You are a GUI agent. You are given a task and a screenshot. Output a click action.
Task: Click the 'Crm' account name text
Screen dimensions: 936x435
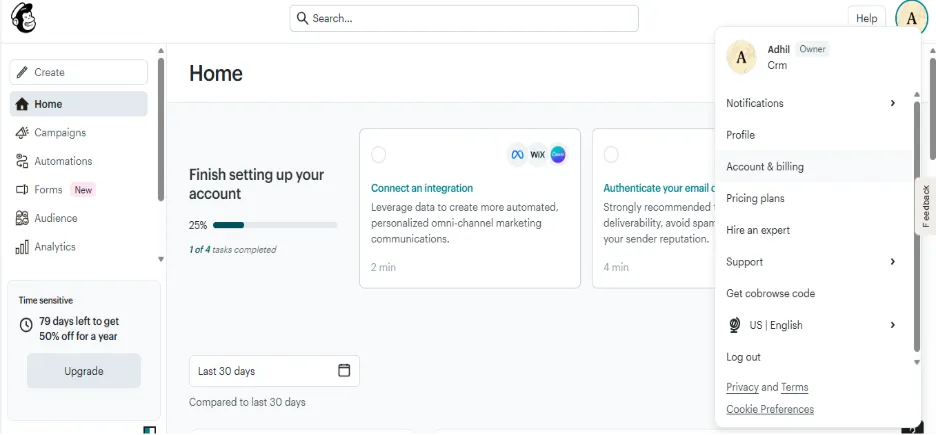(777, 65)
